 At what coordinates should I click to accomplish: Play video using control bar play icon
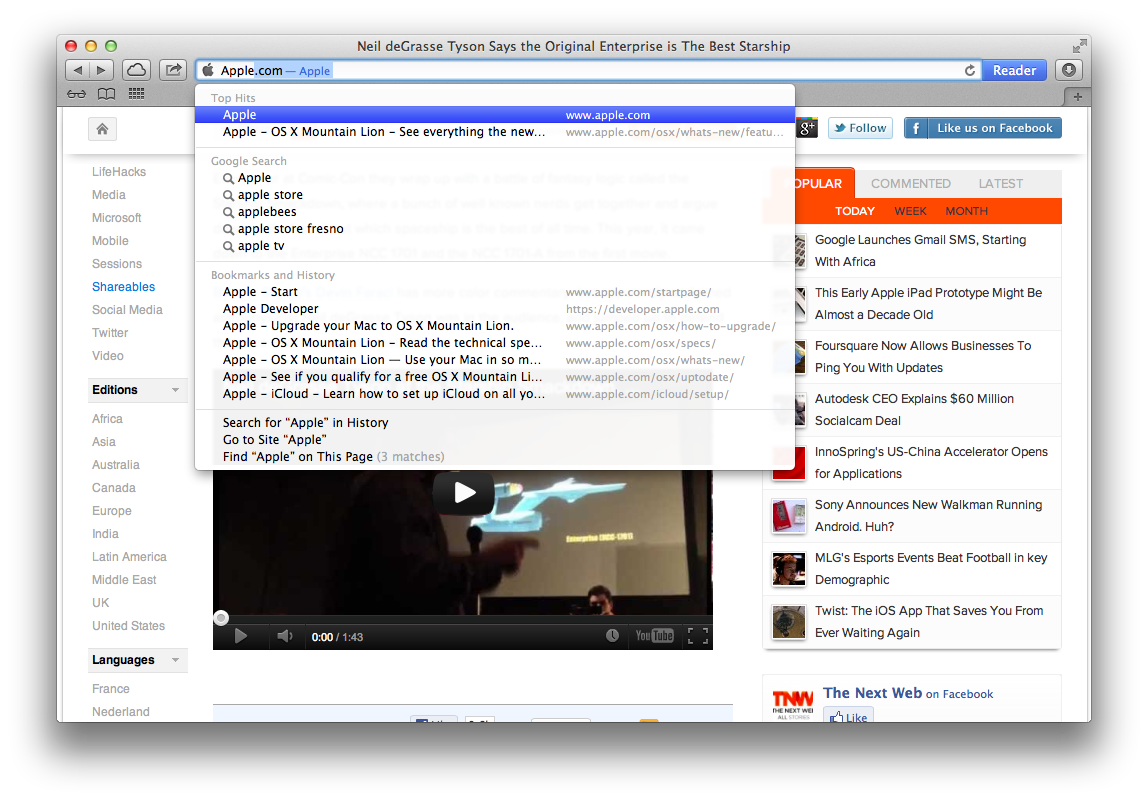coord(240,636)
